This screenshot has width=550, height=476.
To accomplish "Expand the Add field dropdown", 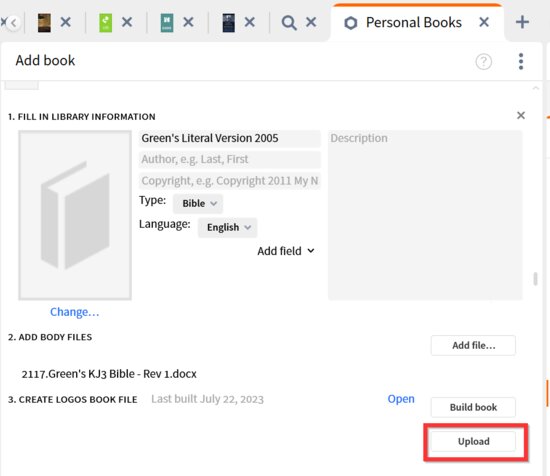I will (x=286, y=251).
